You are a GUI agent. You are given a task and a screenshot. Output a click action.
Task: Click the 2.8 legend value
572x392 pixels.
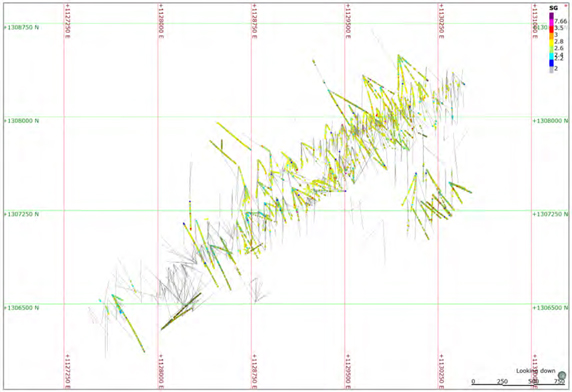(x=559, y=42)
